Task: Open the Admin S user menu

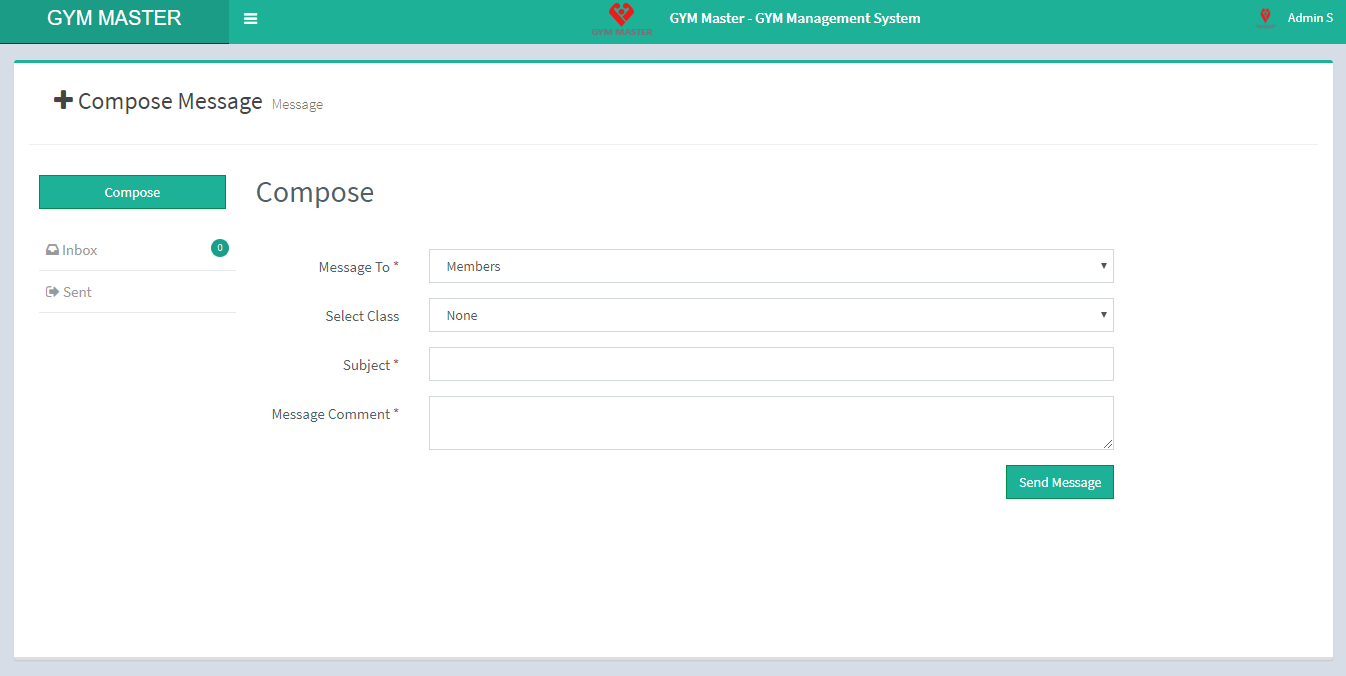Action: coord(1309,18)
